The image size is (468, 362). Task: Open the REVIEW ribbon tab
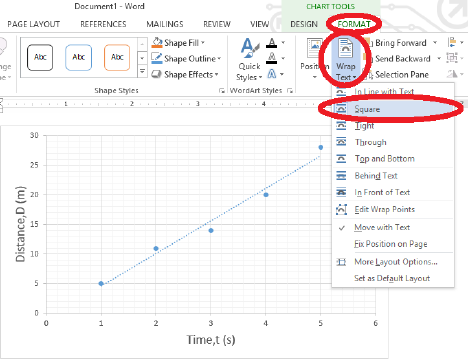[217, 24]
